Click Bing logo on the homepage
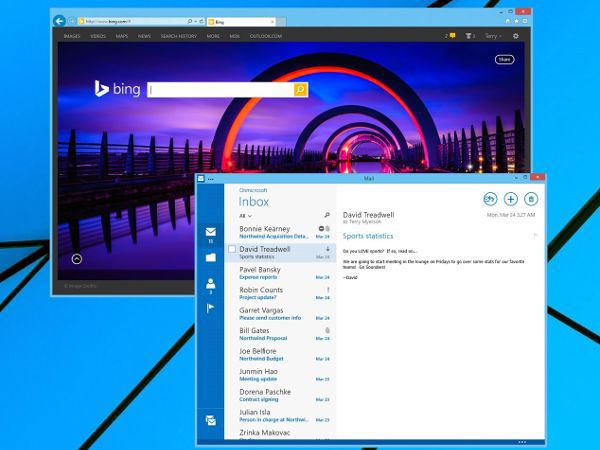The image size is (600, 450). tap(117, 89)
